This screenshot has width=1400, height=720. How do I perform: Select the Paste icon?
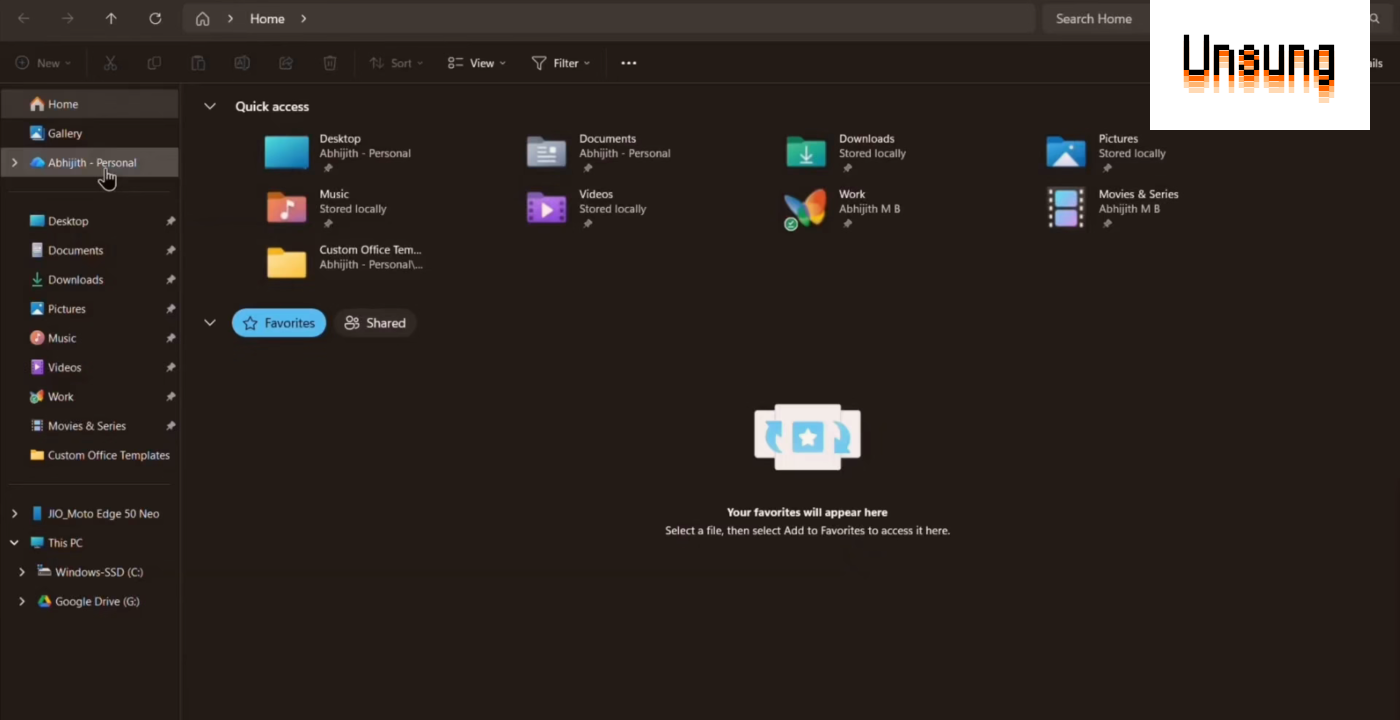click(198, 62)
